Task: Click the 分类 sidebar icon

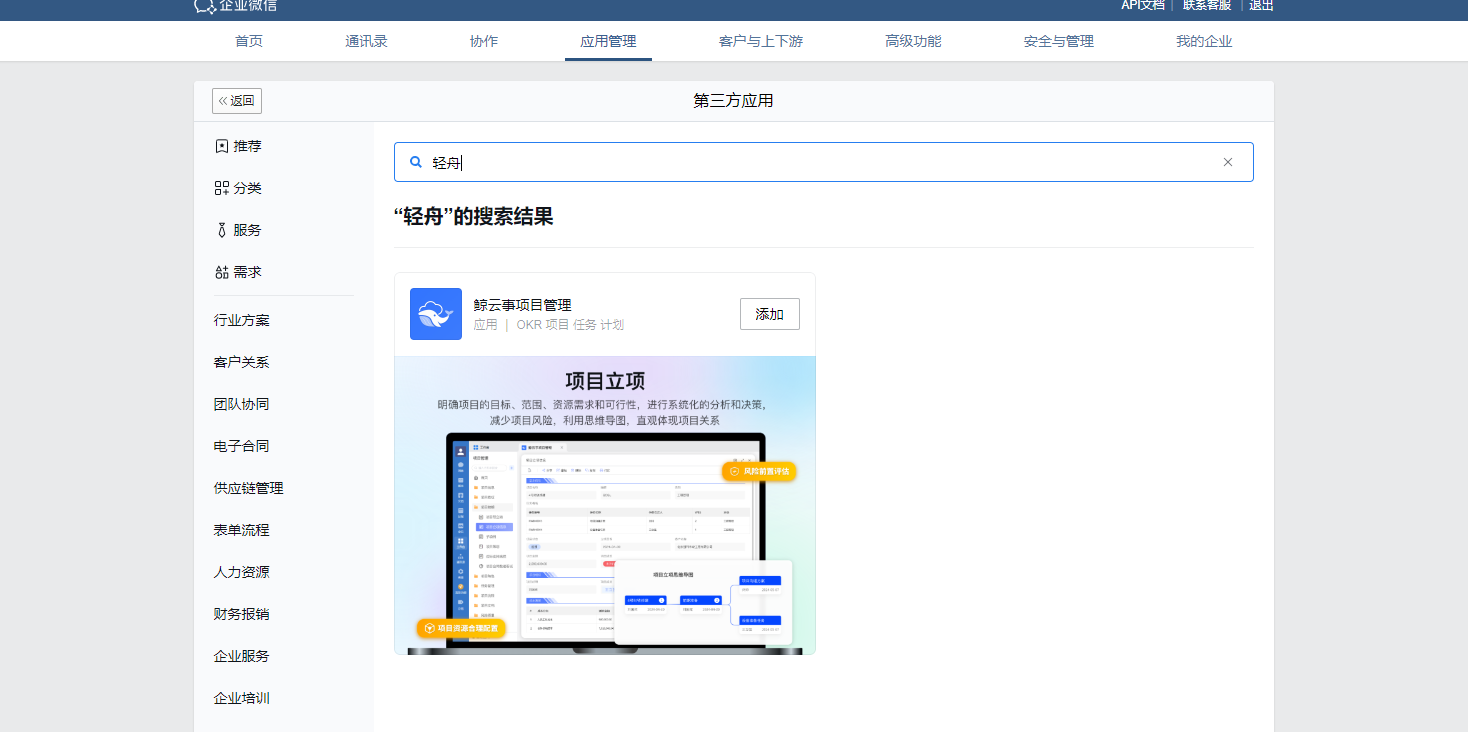Action: point(222,188)
